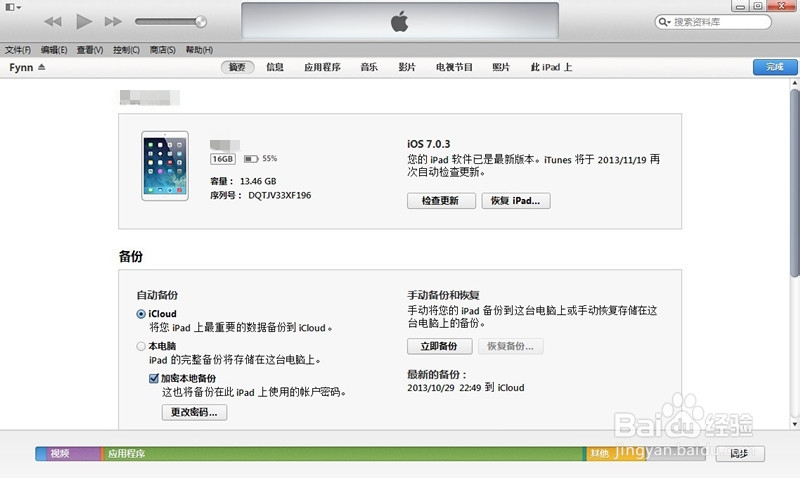Screen dimensions: 800x478
Task: Click the green 应用程序 storage segment
Action: [x=342, y=454]
